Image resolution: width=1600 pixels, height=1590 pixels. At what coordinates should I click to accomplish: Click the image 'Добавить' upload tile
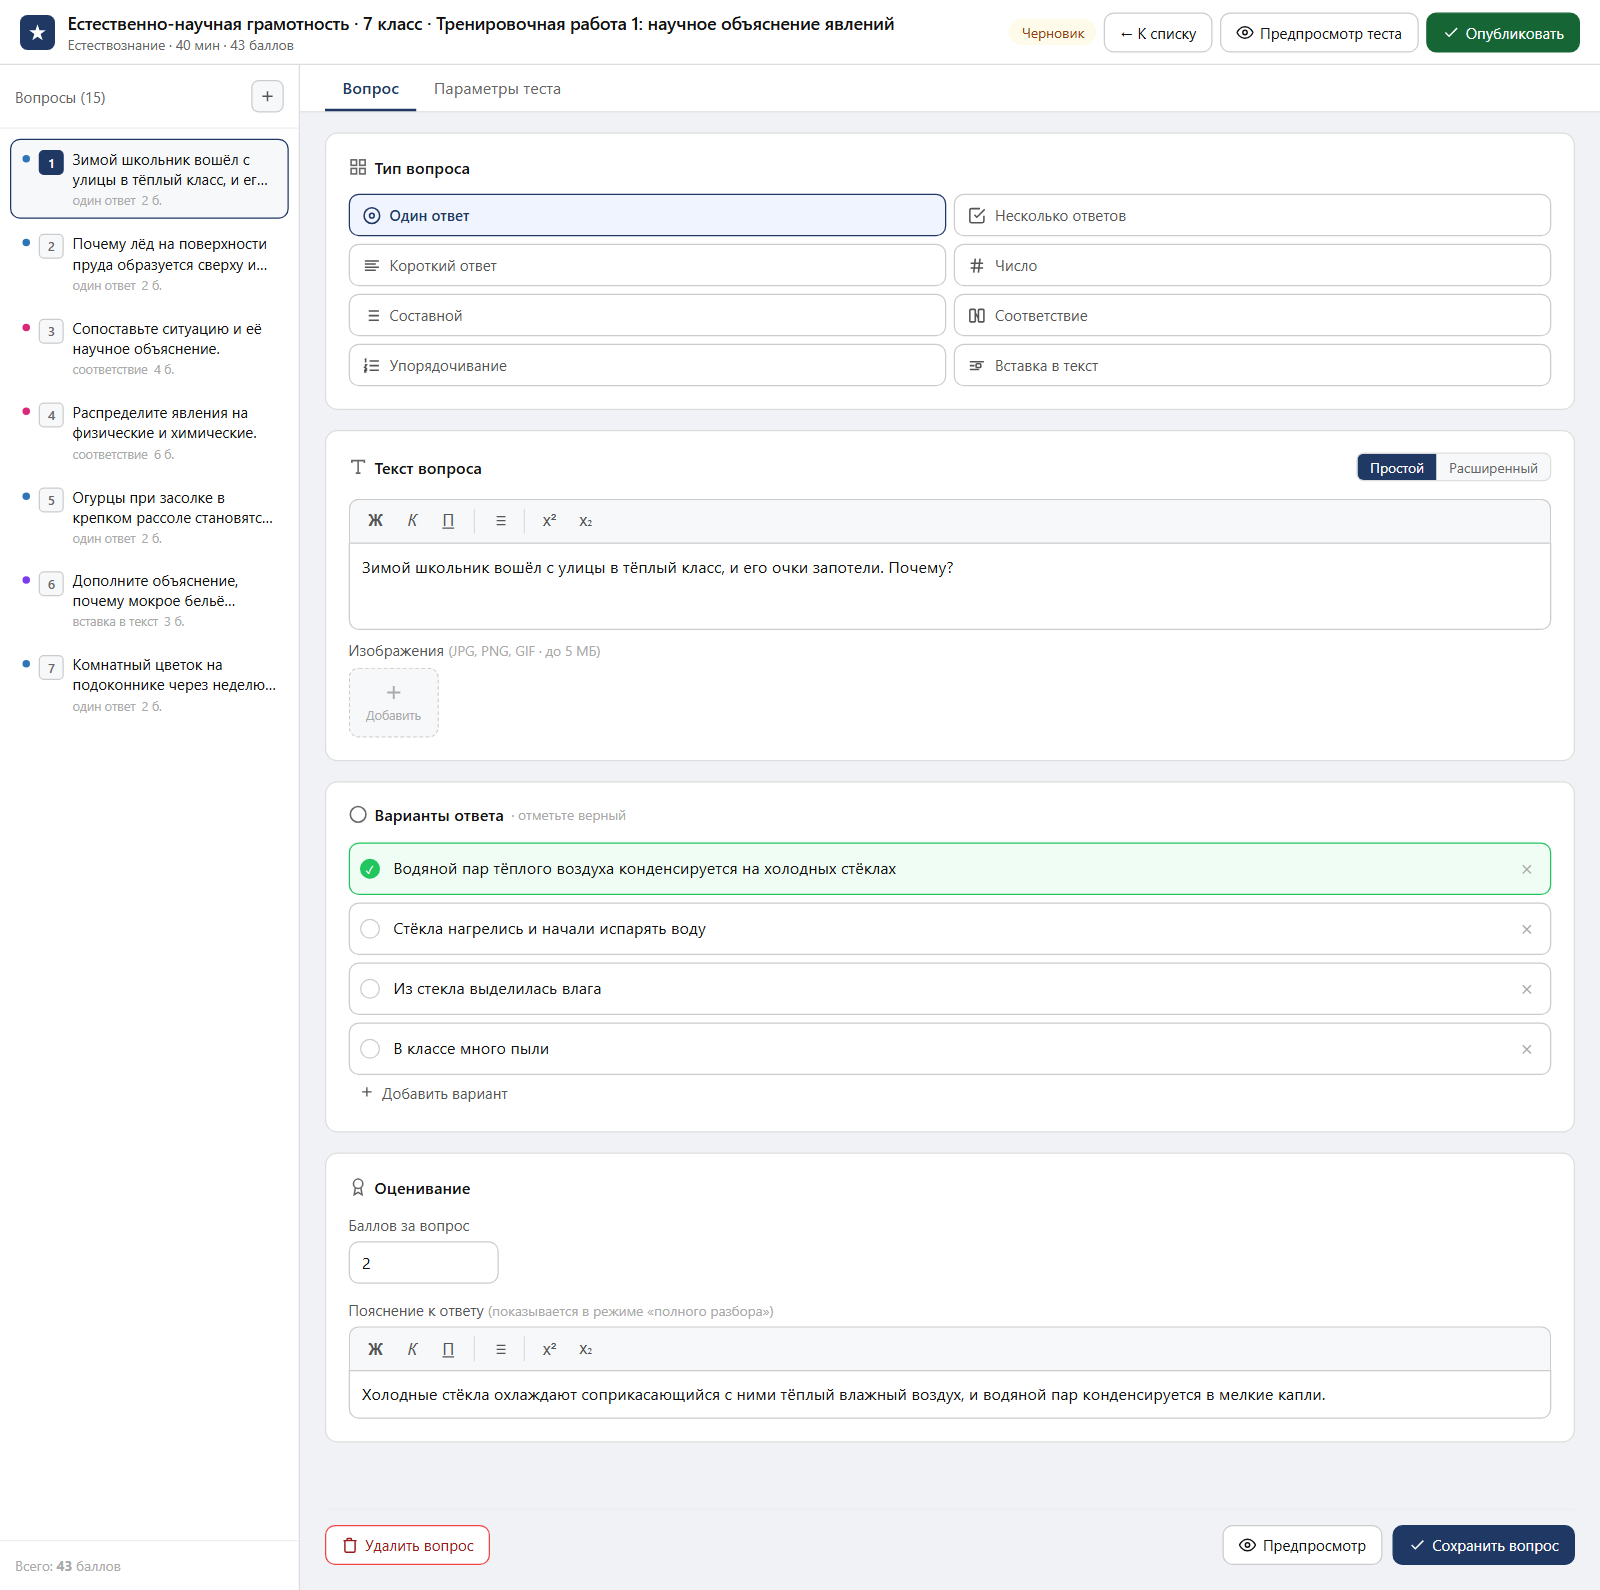pos(393,703)
